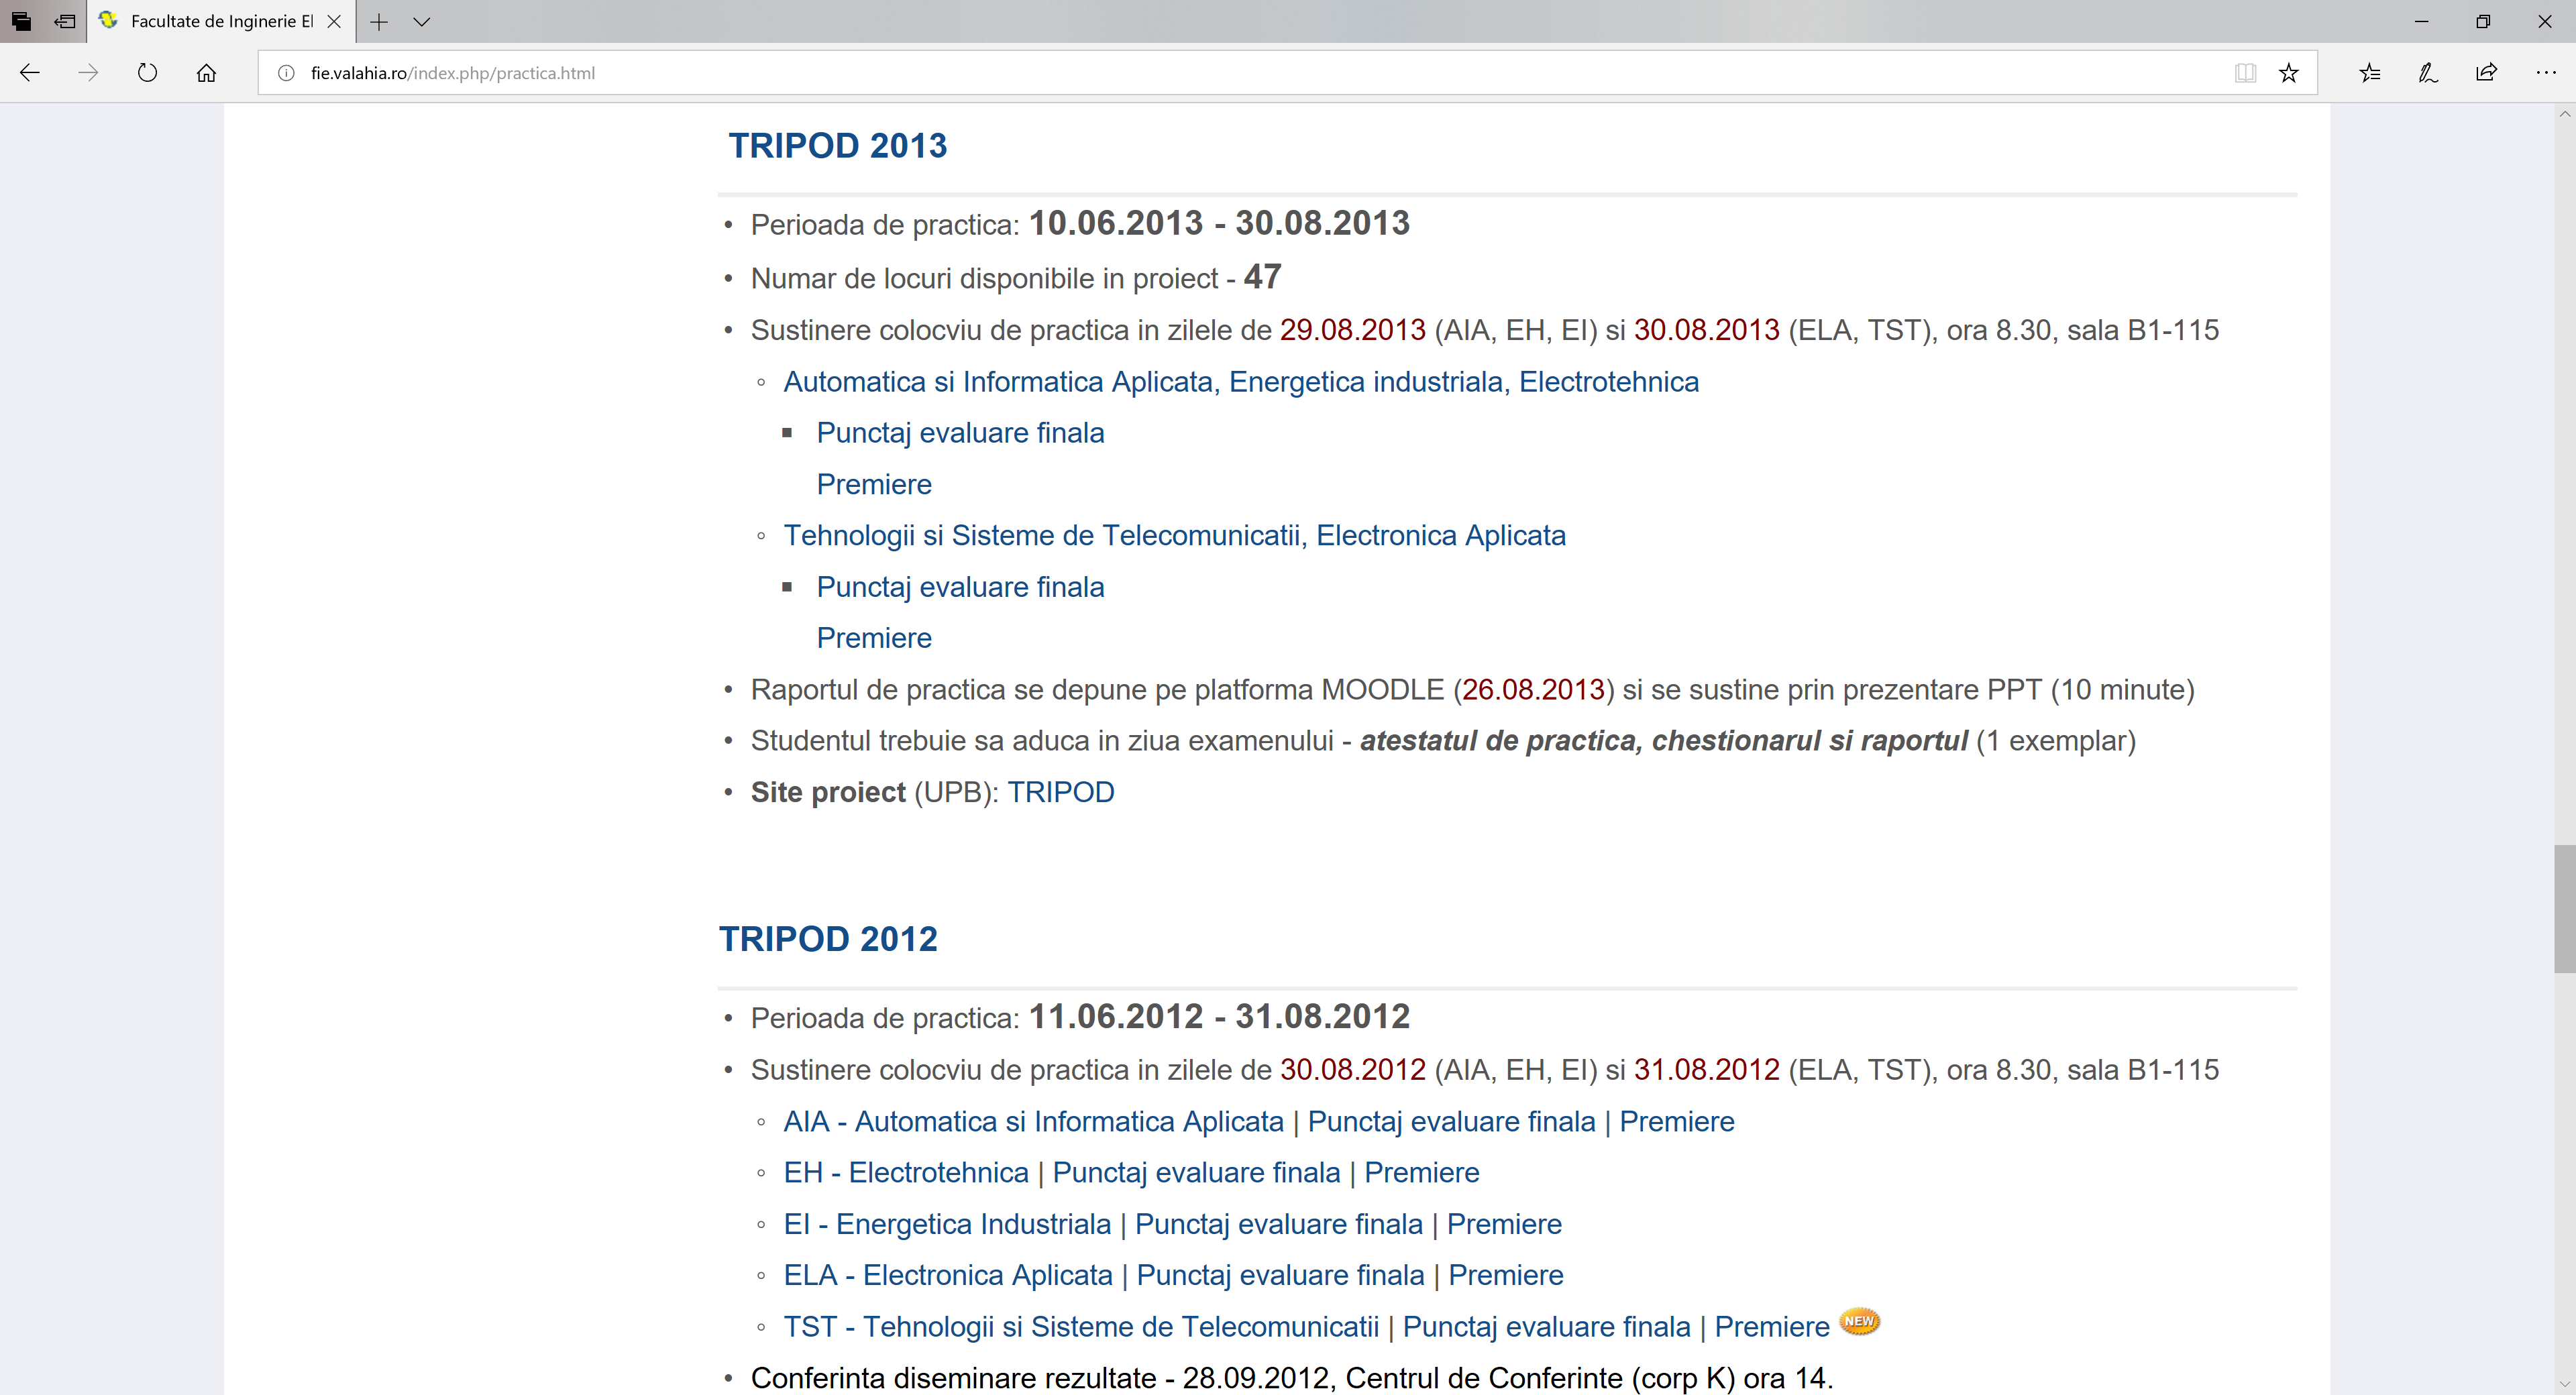Open the Favorites hub icon
The width and height of the screenshot is (2576, 1395).
pyautogui.click(x=2369, y=72)
